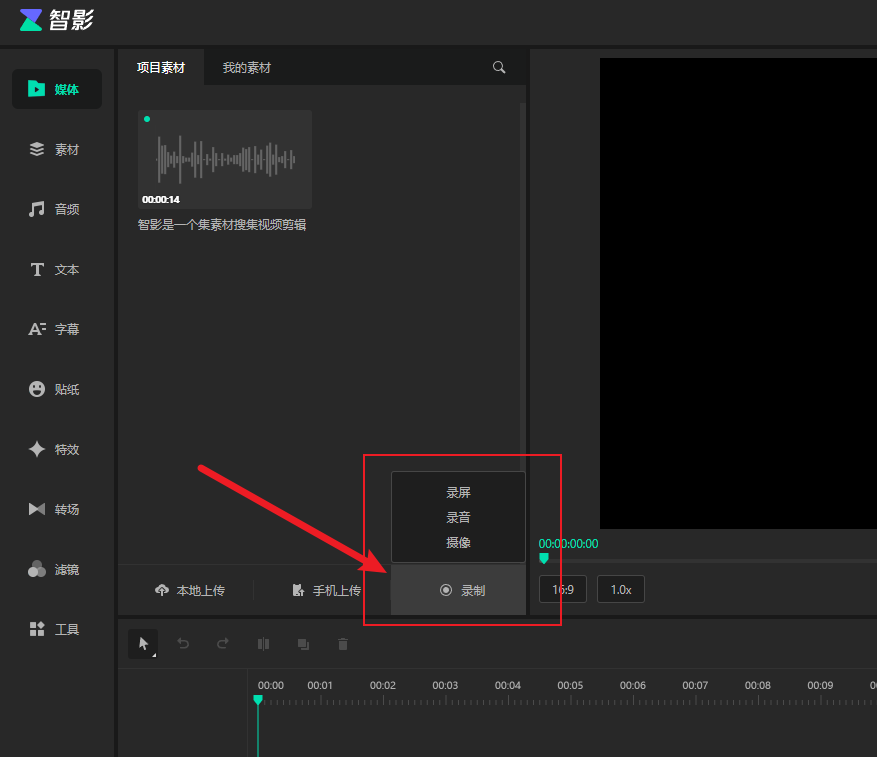
Task: Open the 16:9 aspect ratio dropdown
Action: point(563,589)
